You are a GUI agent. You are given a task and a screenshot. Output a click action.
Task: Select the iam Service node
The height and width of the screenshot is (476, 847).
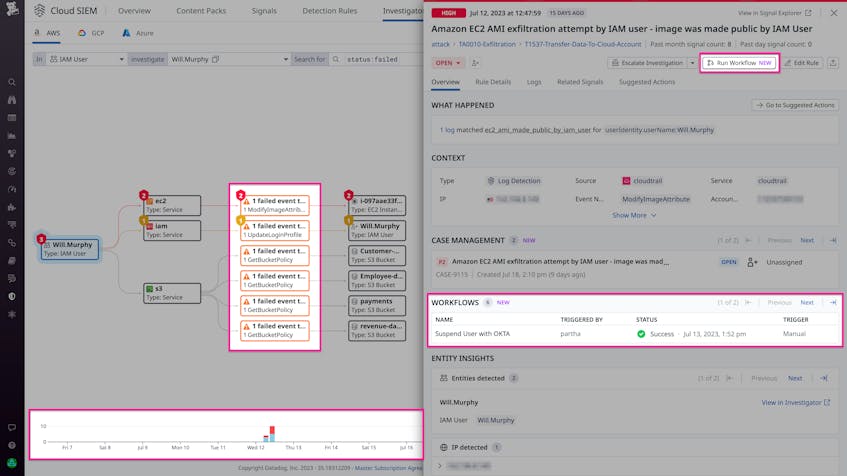point(172,230)
